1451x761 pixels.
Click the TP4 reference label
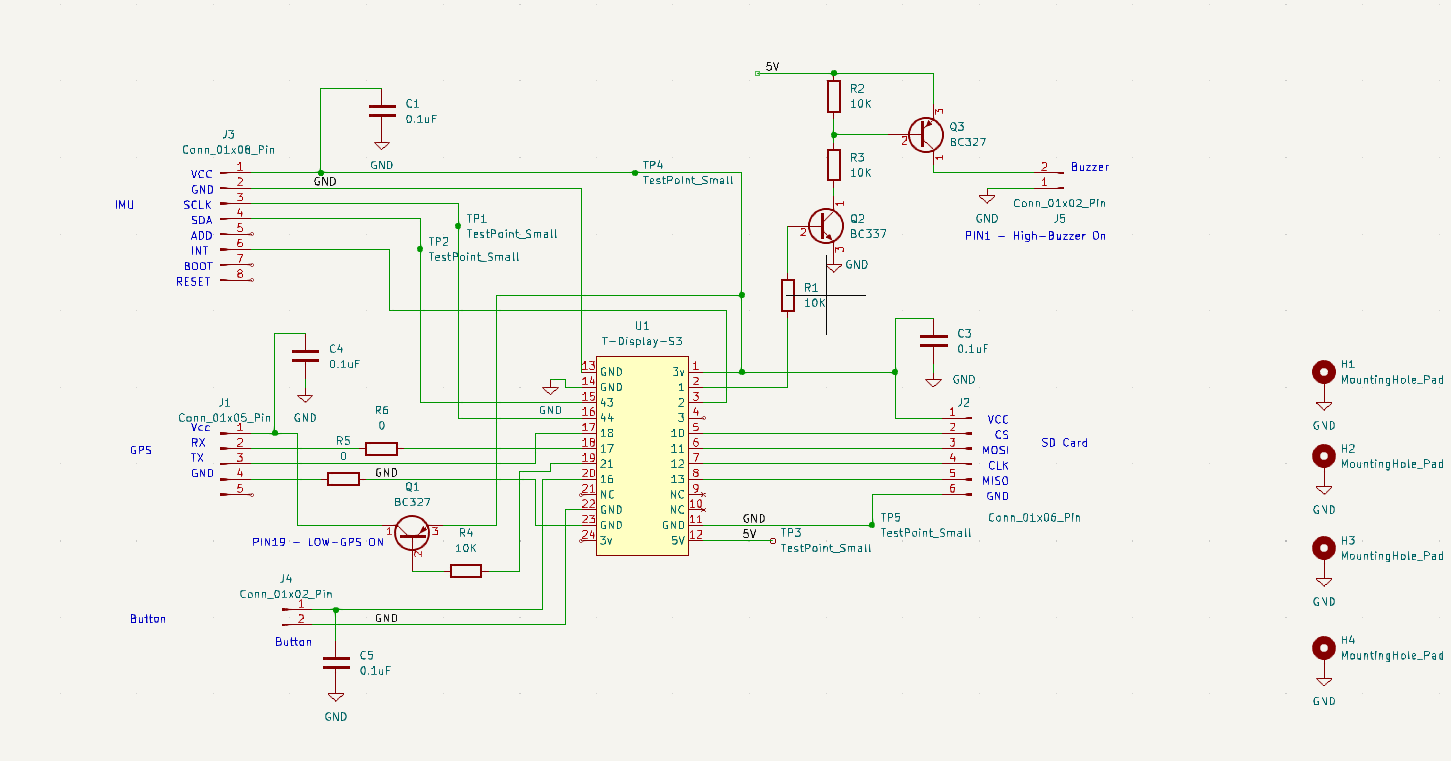(652, 165)
